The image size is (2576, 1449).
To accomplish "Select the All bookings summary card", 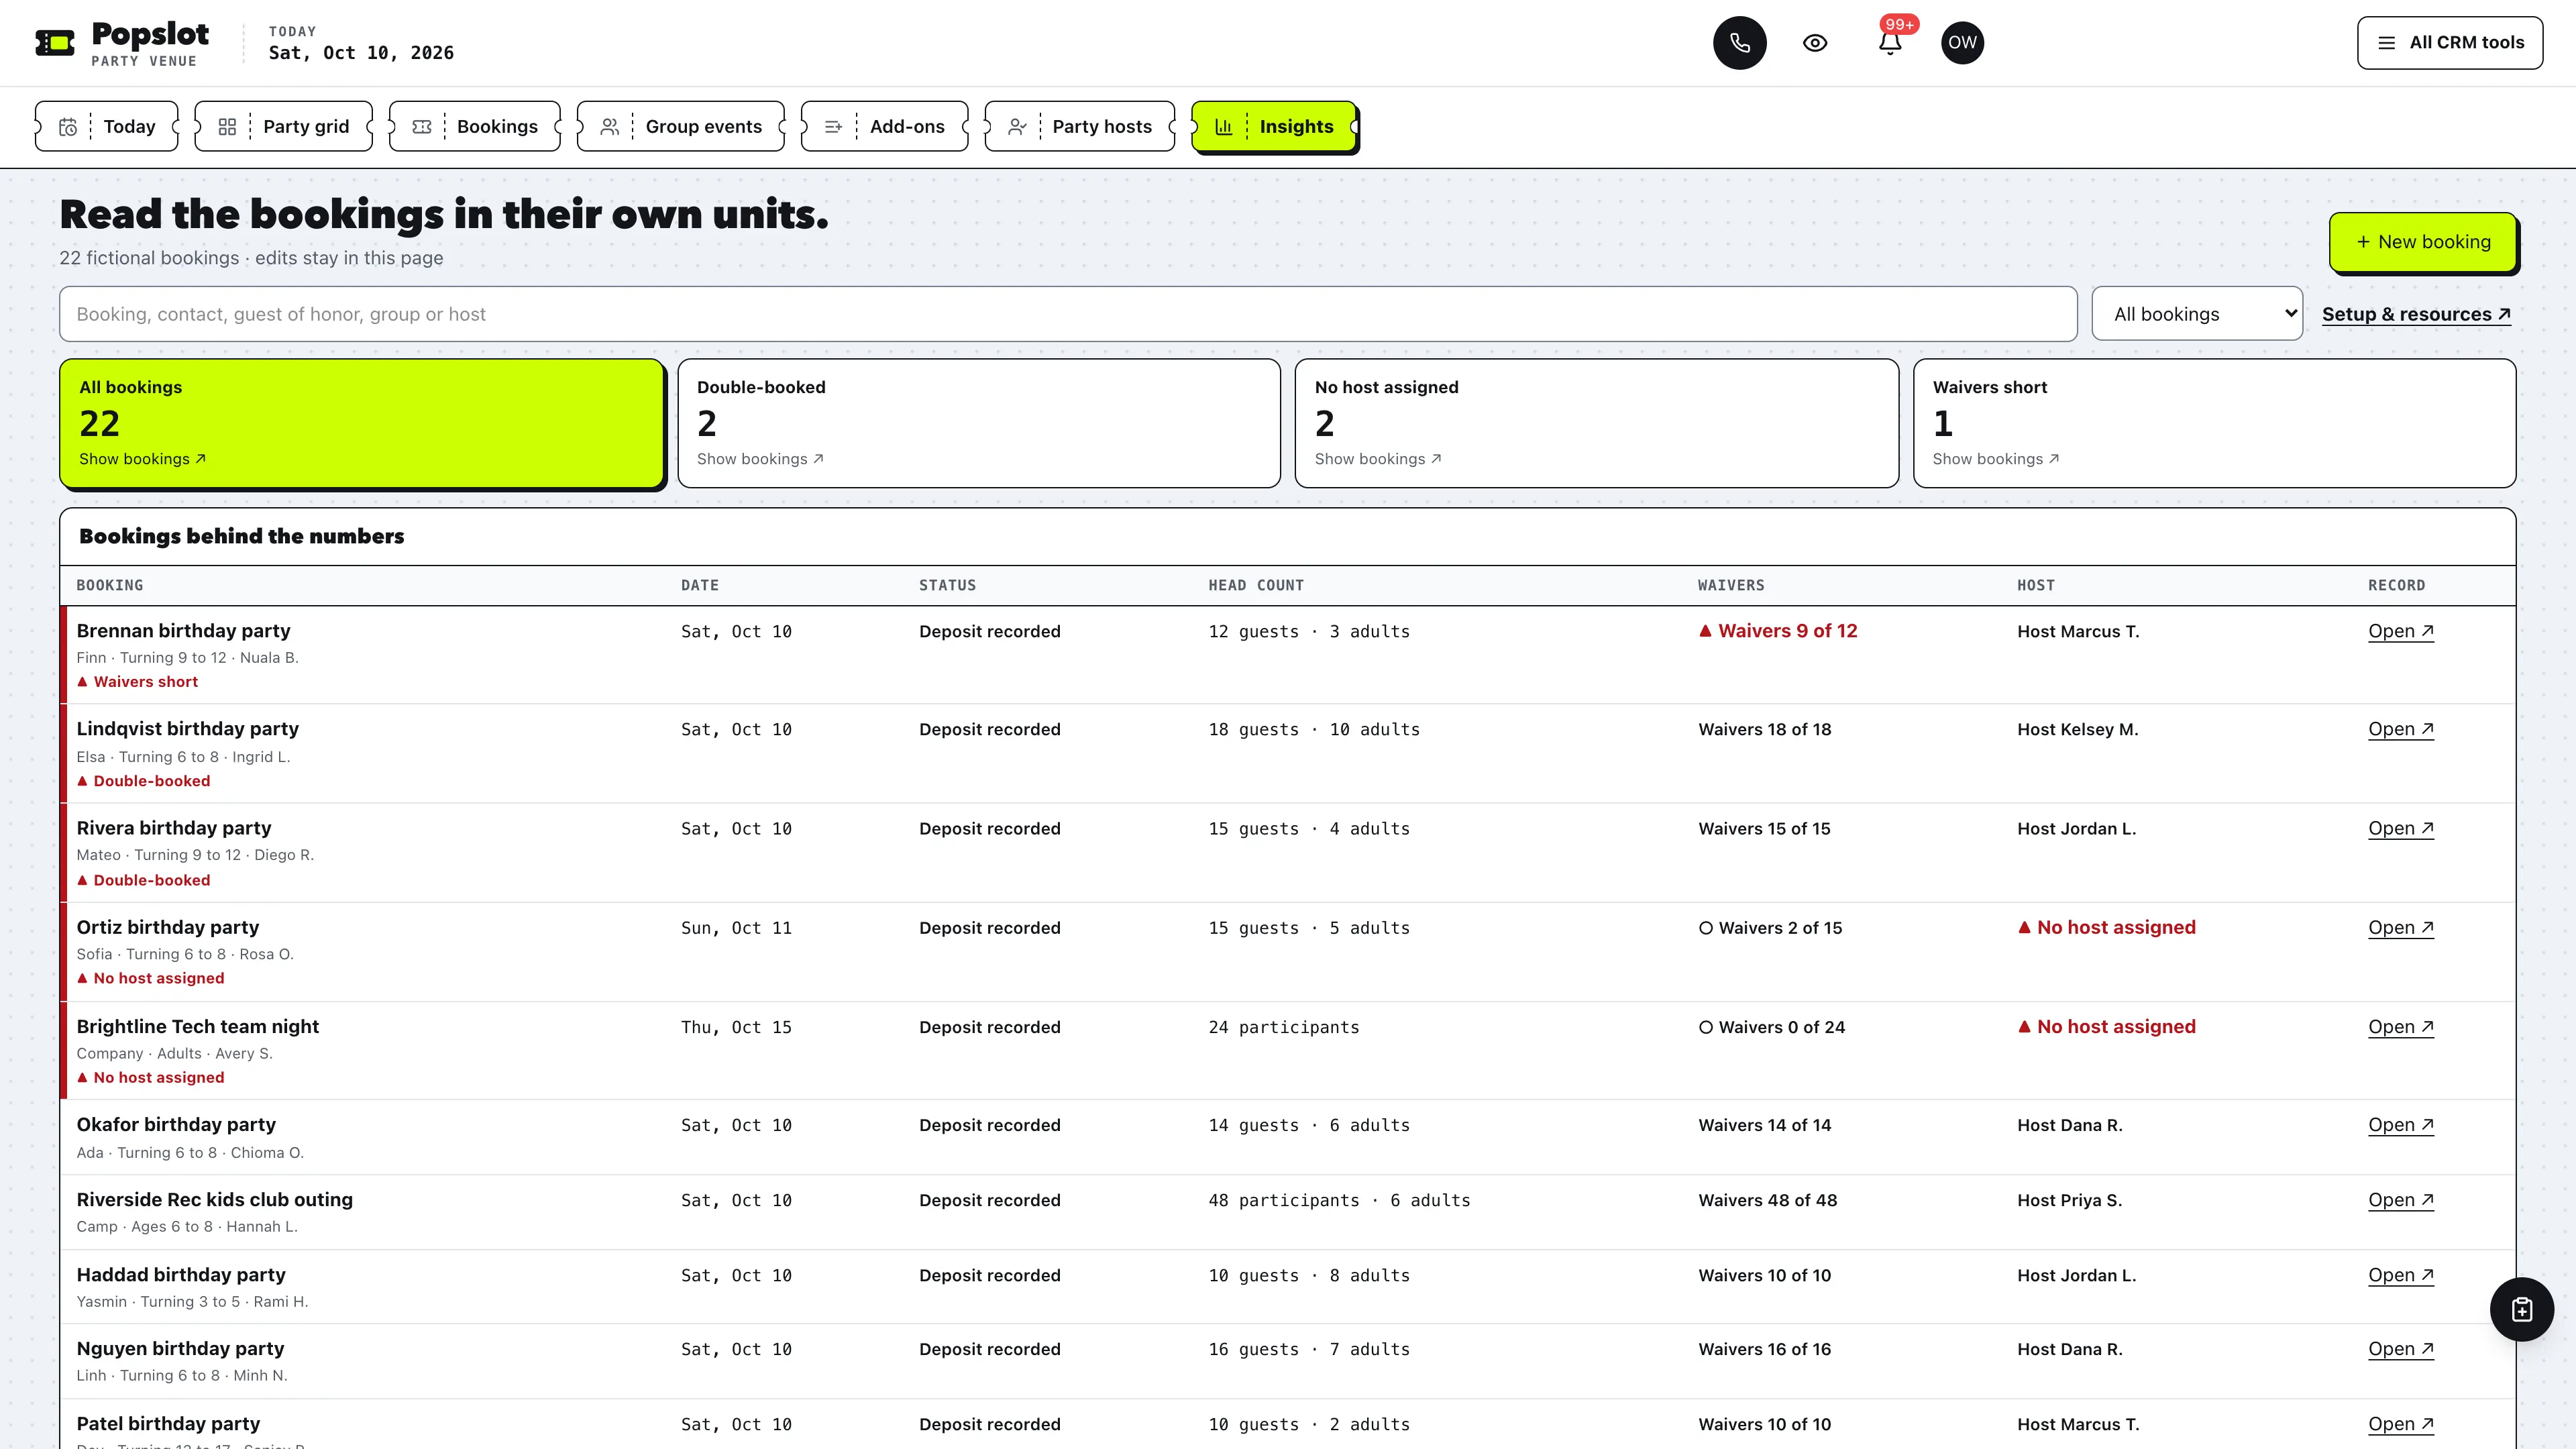I will 362,423.
